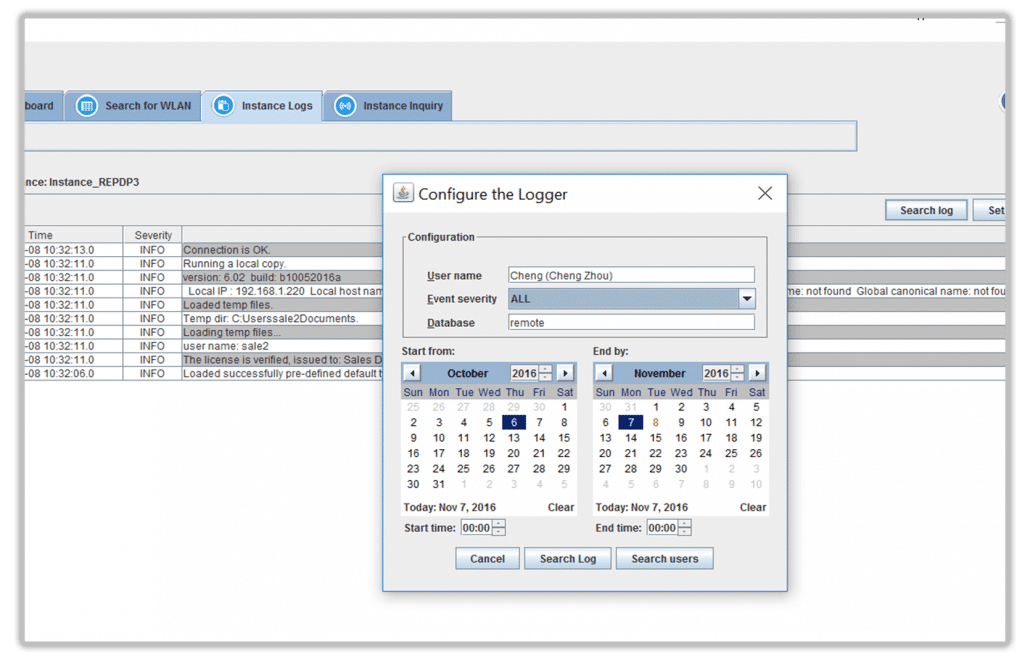Click the Time column header
The image size is (1030, 660).
point(74,235)
